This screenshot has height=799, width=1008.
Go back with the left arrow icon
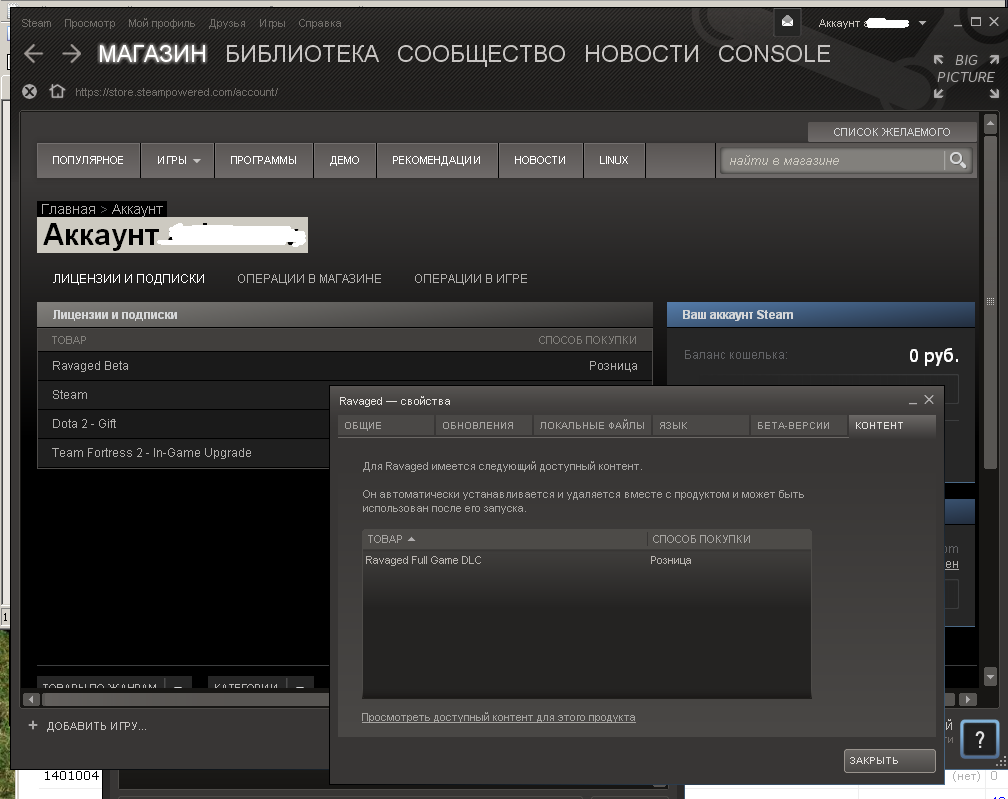point(33,54)
